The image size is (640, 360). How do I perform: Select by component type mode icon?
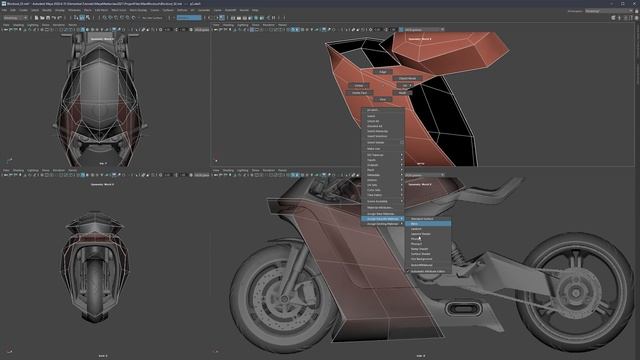tap(87, 18)
